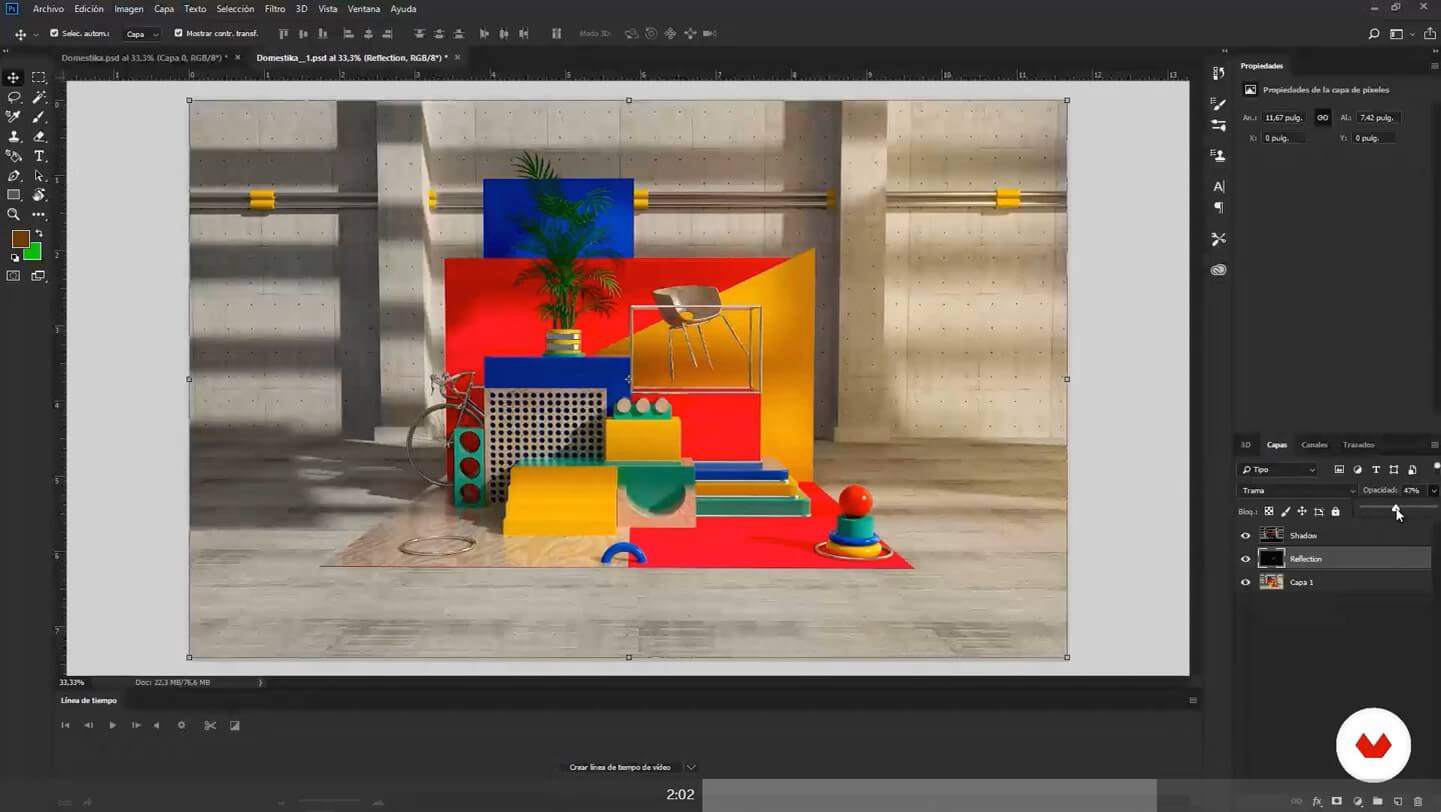The height and width of the screenshot is (812, 1441).
Task: Click the lock all layer icon
Action: tap(1335, 512)
